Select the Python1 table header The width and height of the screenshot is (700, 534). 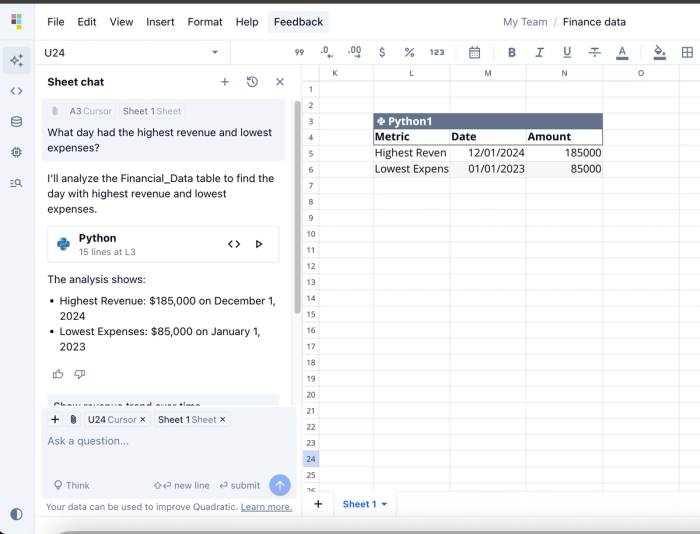tap(488, 121)
